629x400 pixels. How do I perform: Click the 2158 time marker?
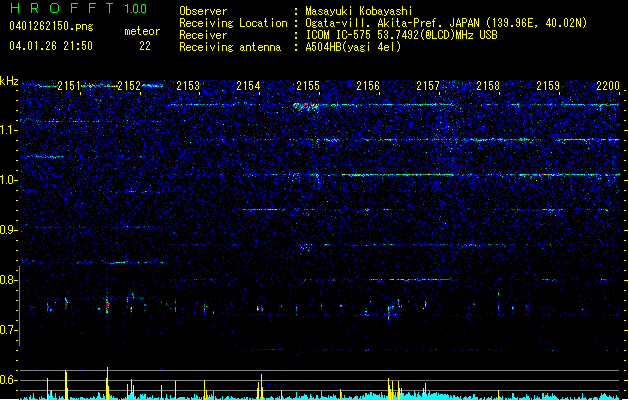click(x=488, y=86)
